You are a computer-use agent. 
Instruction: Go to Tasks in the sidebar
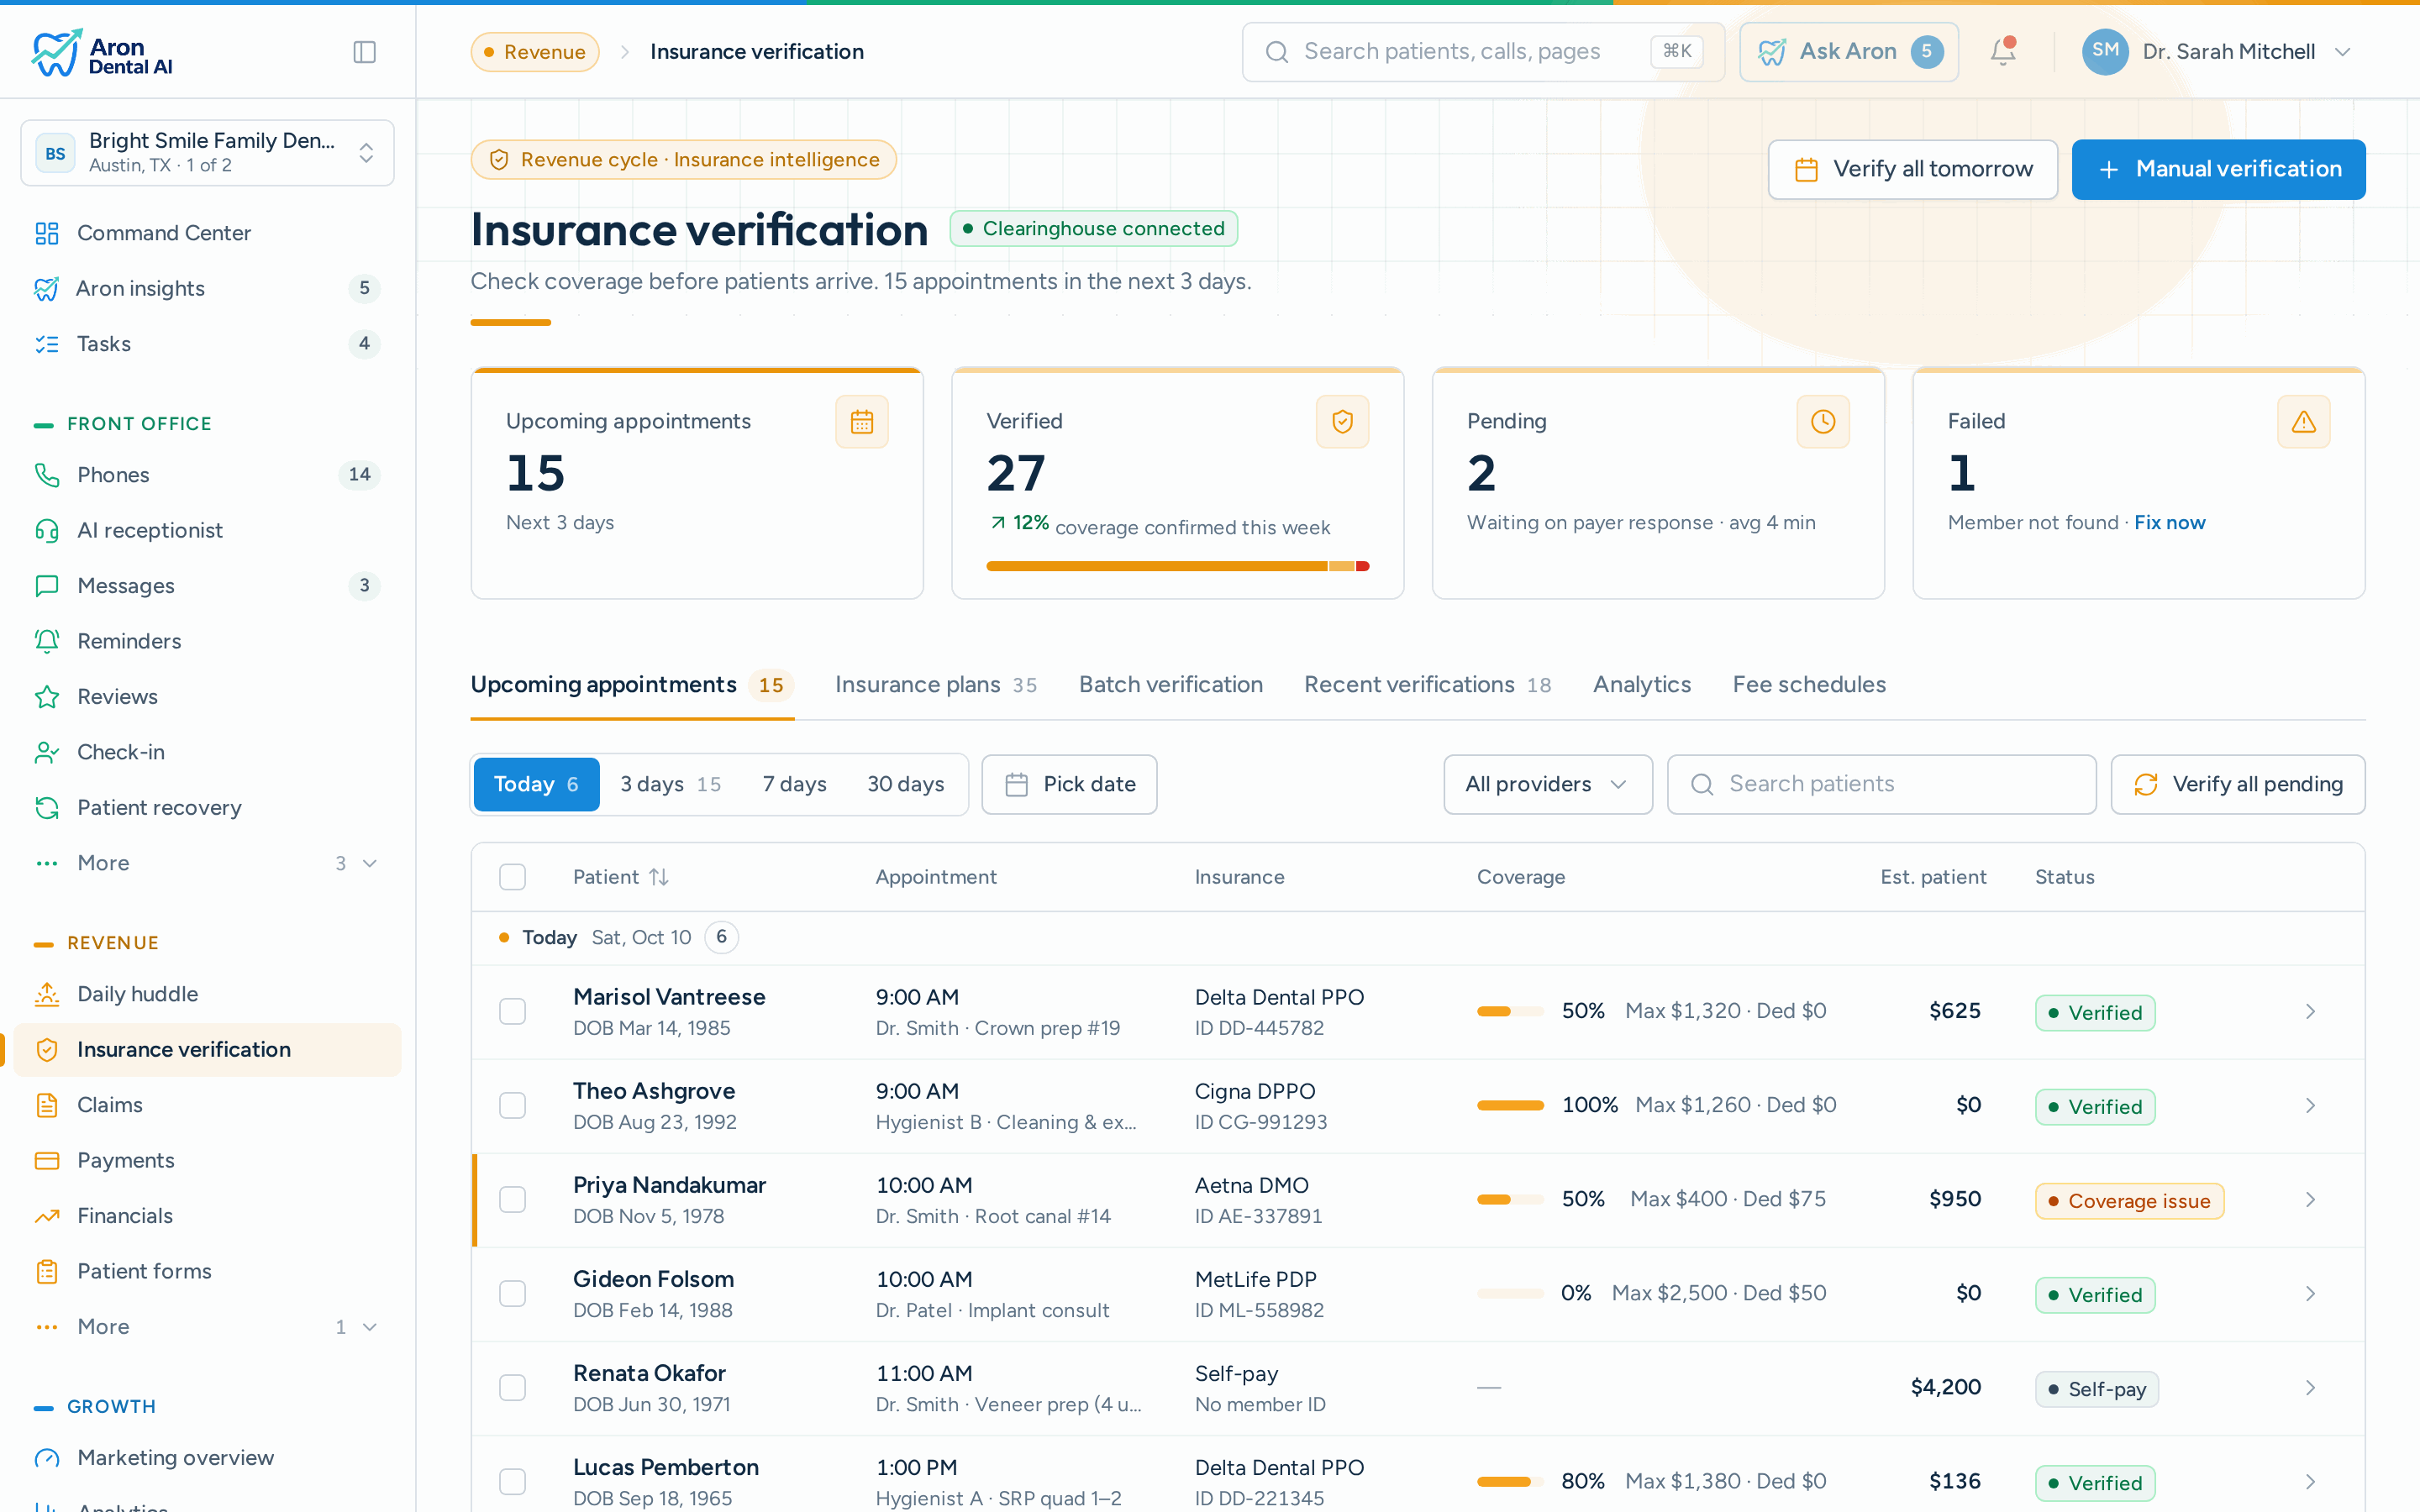point(208,344)
